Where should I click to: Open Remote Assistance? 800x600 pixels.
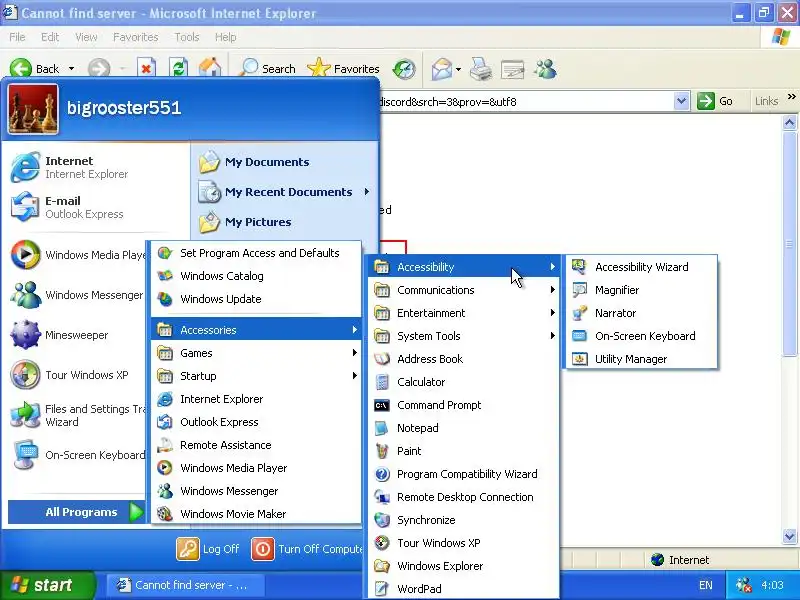[256, 445]
